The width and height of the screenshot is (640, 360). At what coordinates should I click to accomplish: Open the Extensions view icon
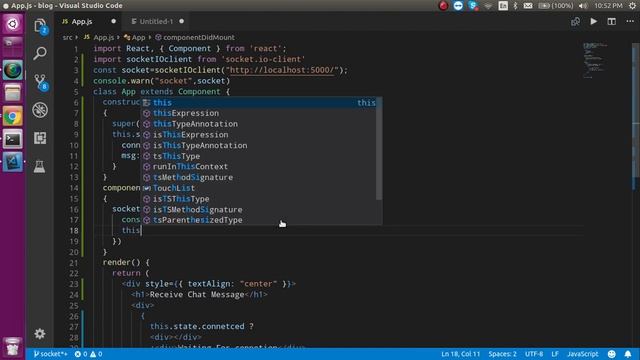40,138
